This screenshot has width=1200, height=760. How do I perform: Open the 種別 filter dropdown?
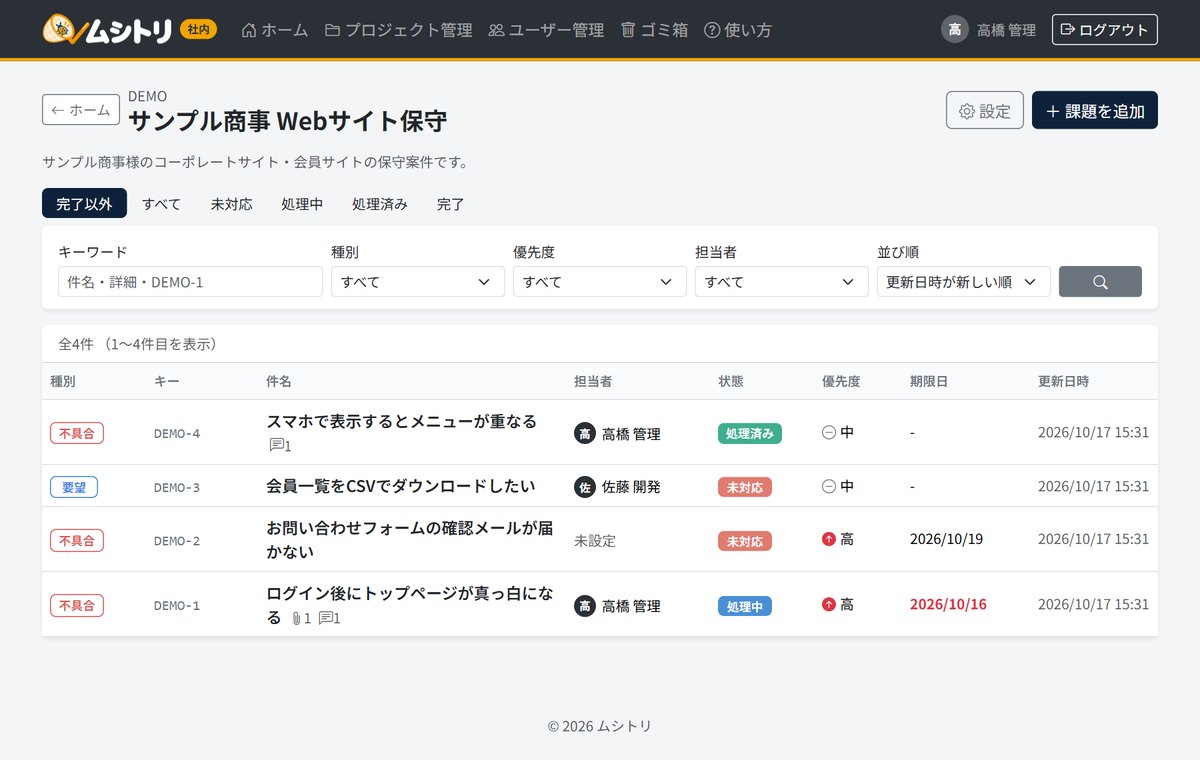[418, 282]
